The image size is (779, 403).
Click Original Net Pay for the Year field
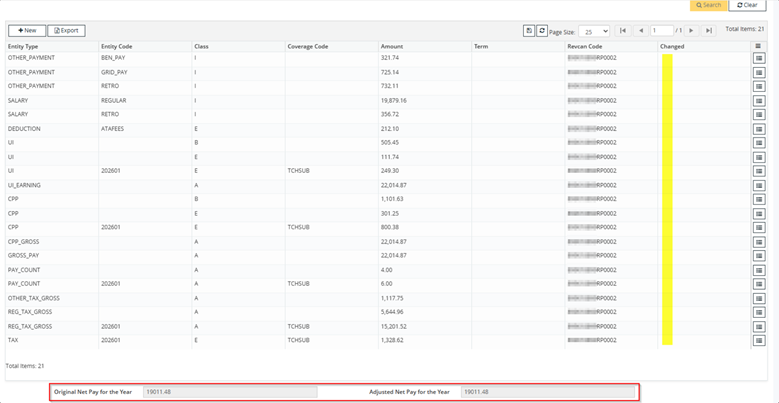point(230,392)
